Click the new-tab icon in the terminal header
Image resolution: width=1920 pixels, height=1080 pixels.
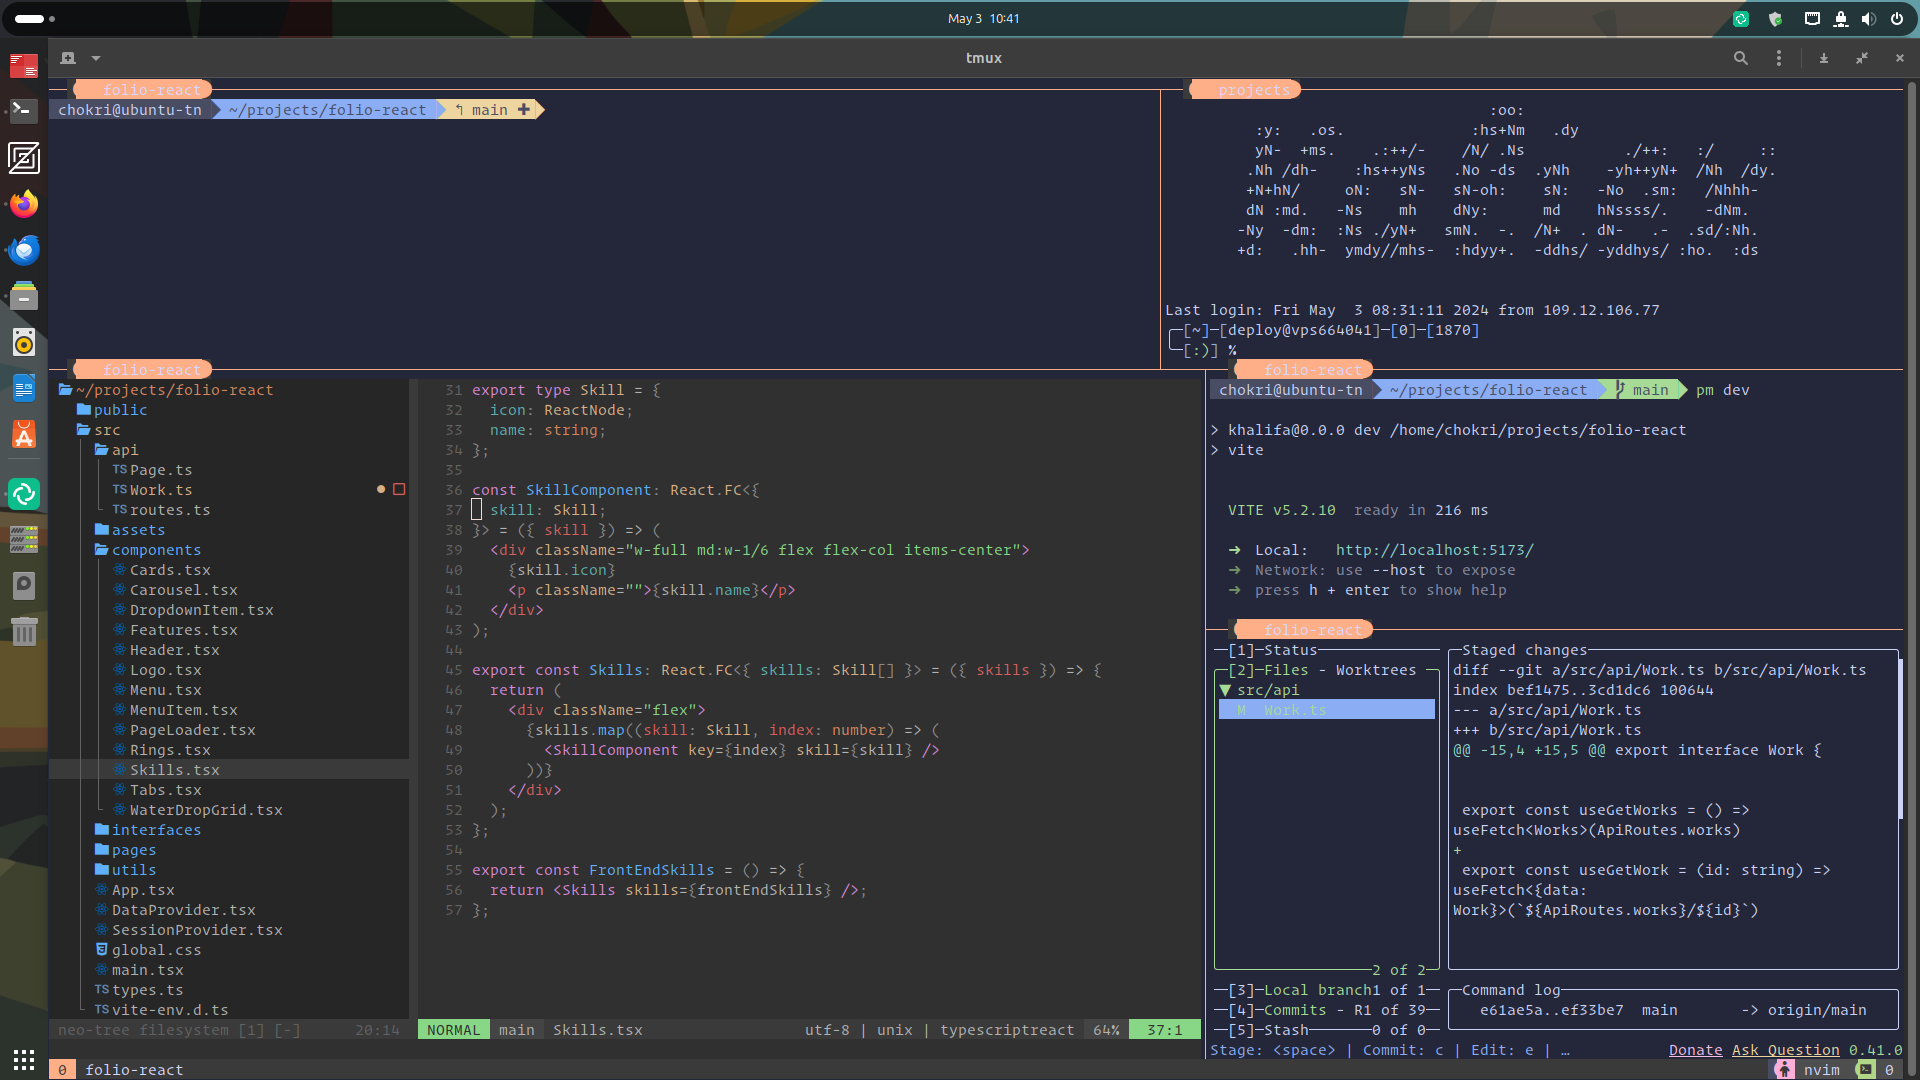tap(67, 58)
